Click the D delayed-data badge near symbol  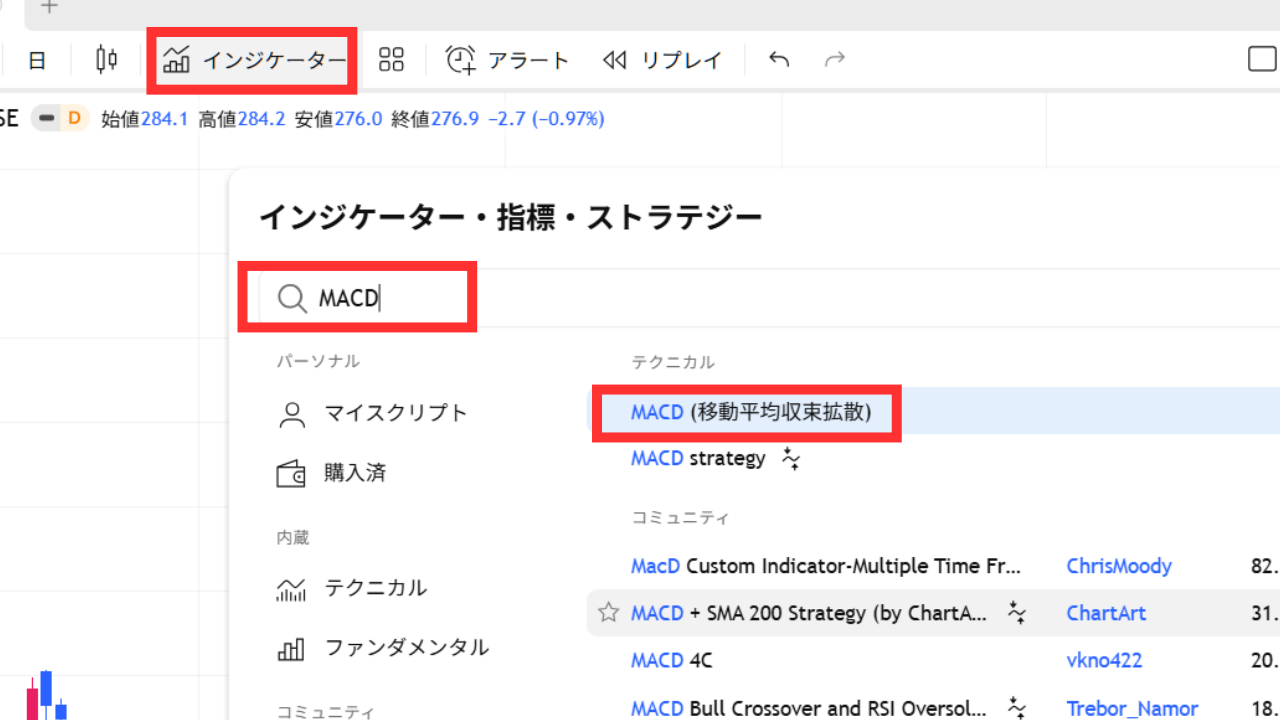coord(74,119)
